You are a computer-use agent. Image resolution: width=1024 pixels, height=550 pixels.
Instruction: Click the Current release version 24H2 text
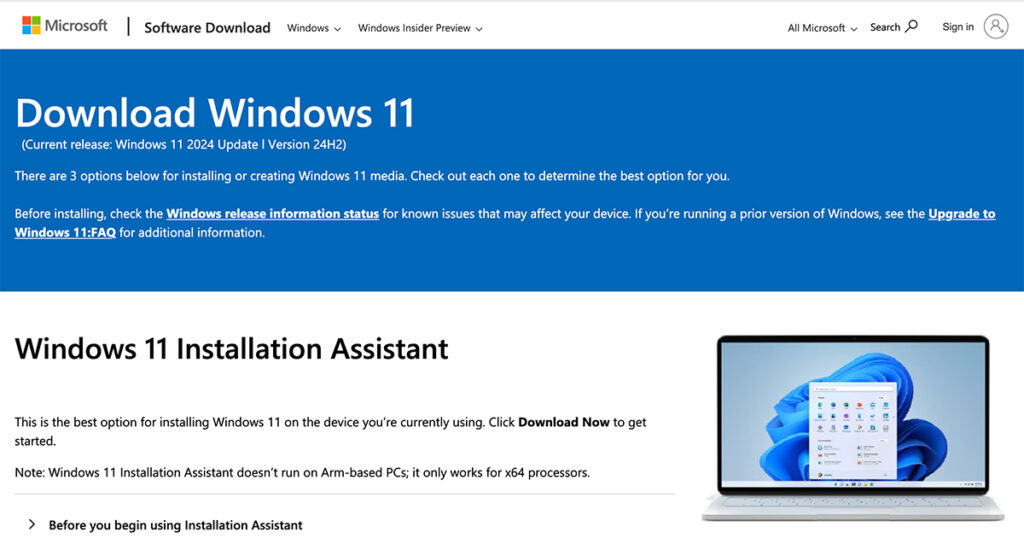point(184,145)
